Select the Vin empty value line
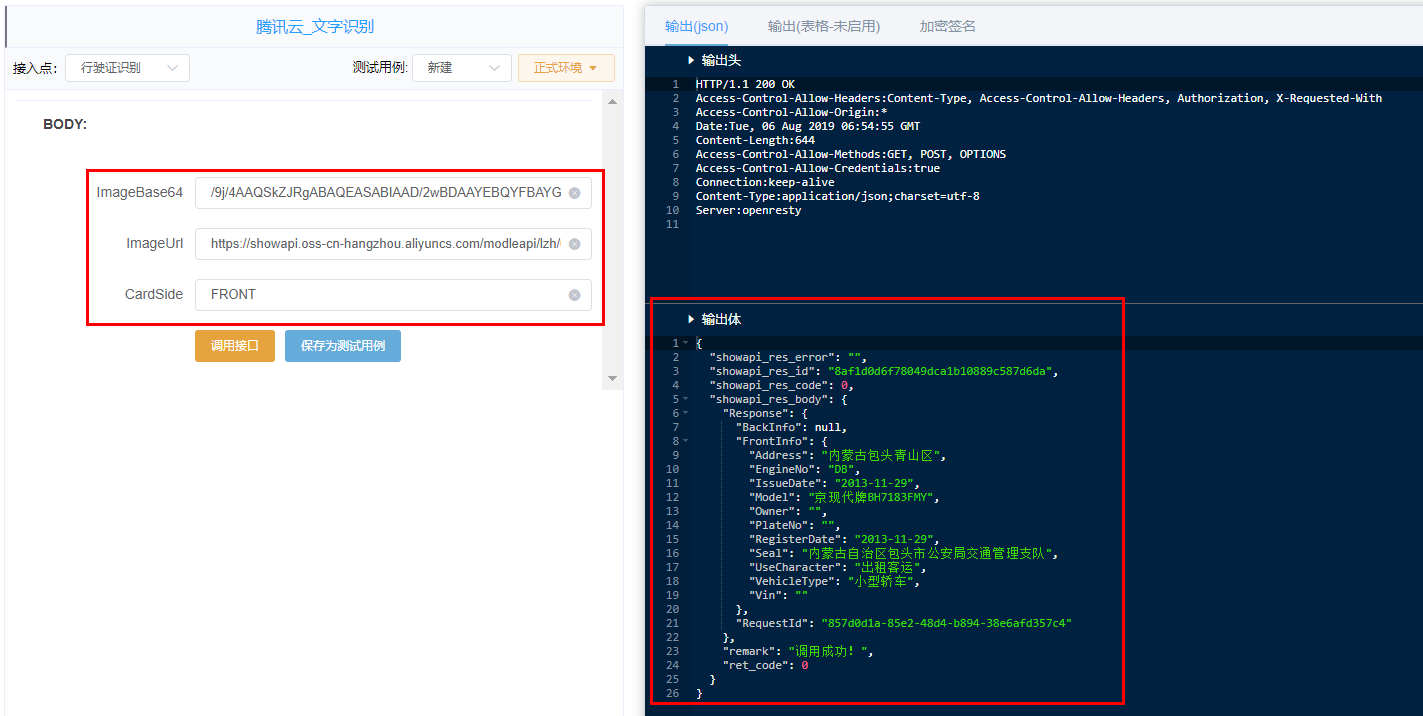This screenshot has width=1423, height=716. [x=779, y=595]
